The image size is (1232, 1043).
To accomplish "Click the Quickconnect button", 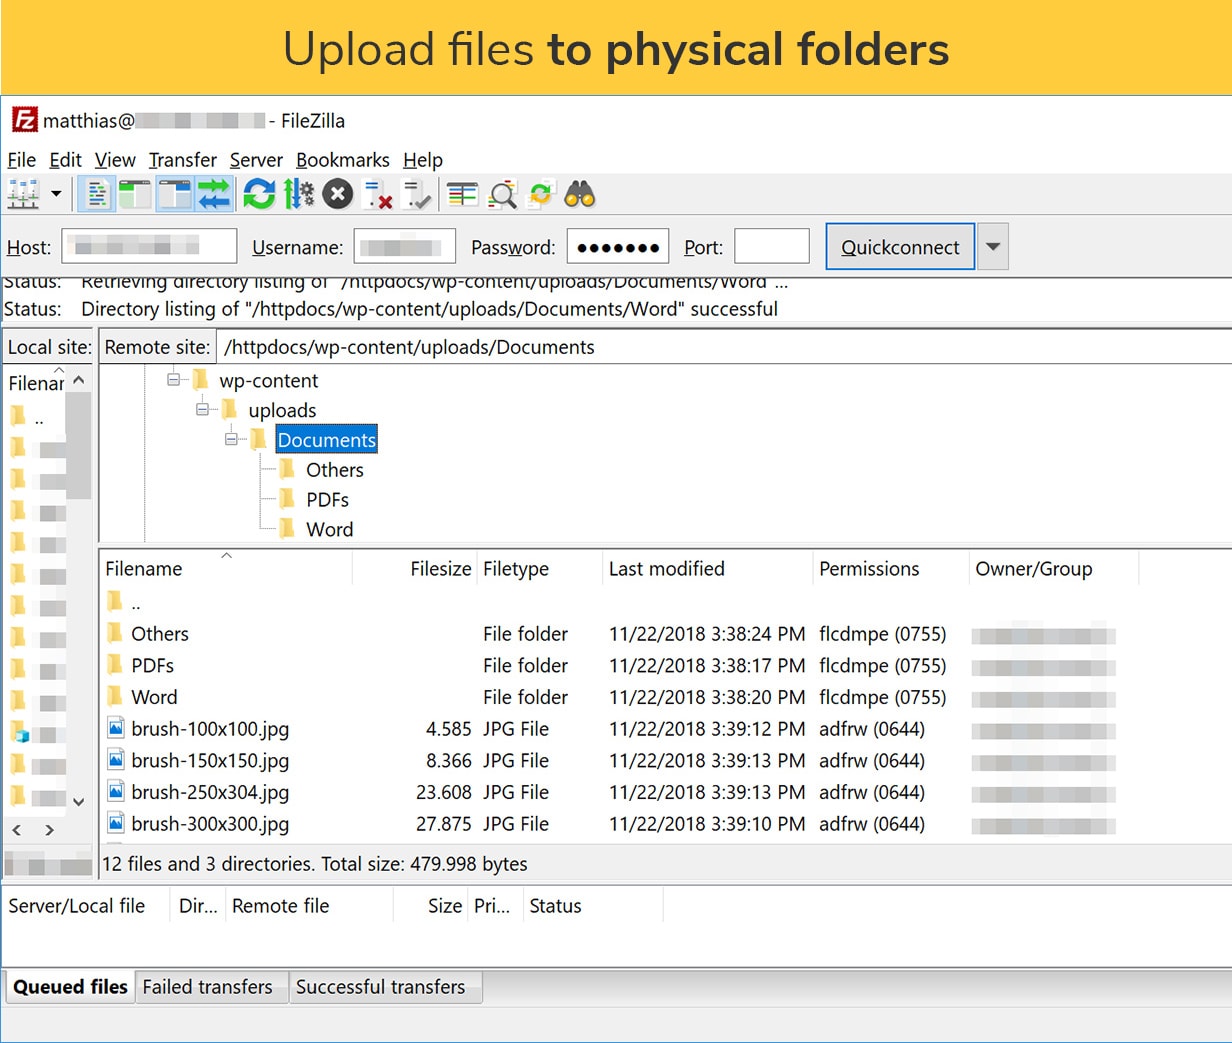I will point(900,247).
